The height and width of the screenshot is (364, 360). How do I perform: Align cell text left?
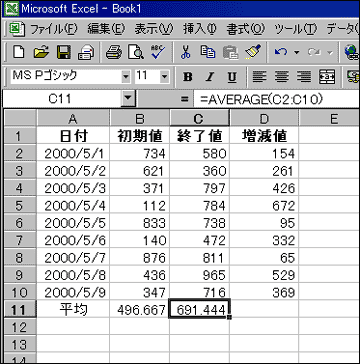point(261,77)
